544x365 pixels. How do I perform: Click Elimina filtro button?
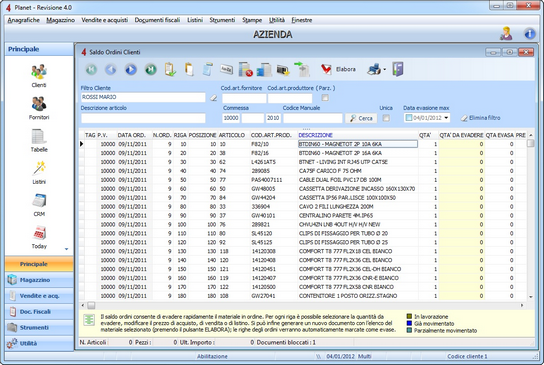point(480,118)
